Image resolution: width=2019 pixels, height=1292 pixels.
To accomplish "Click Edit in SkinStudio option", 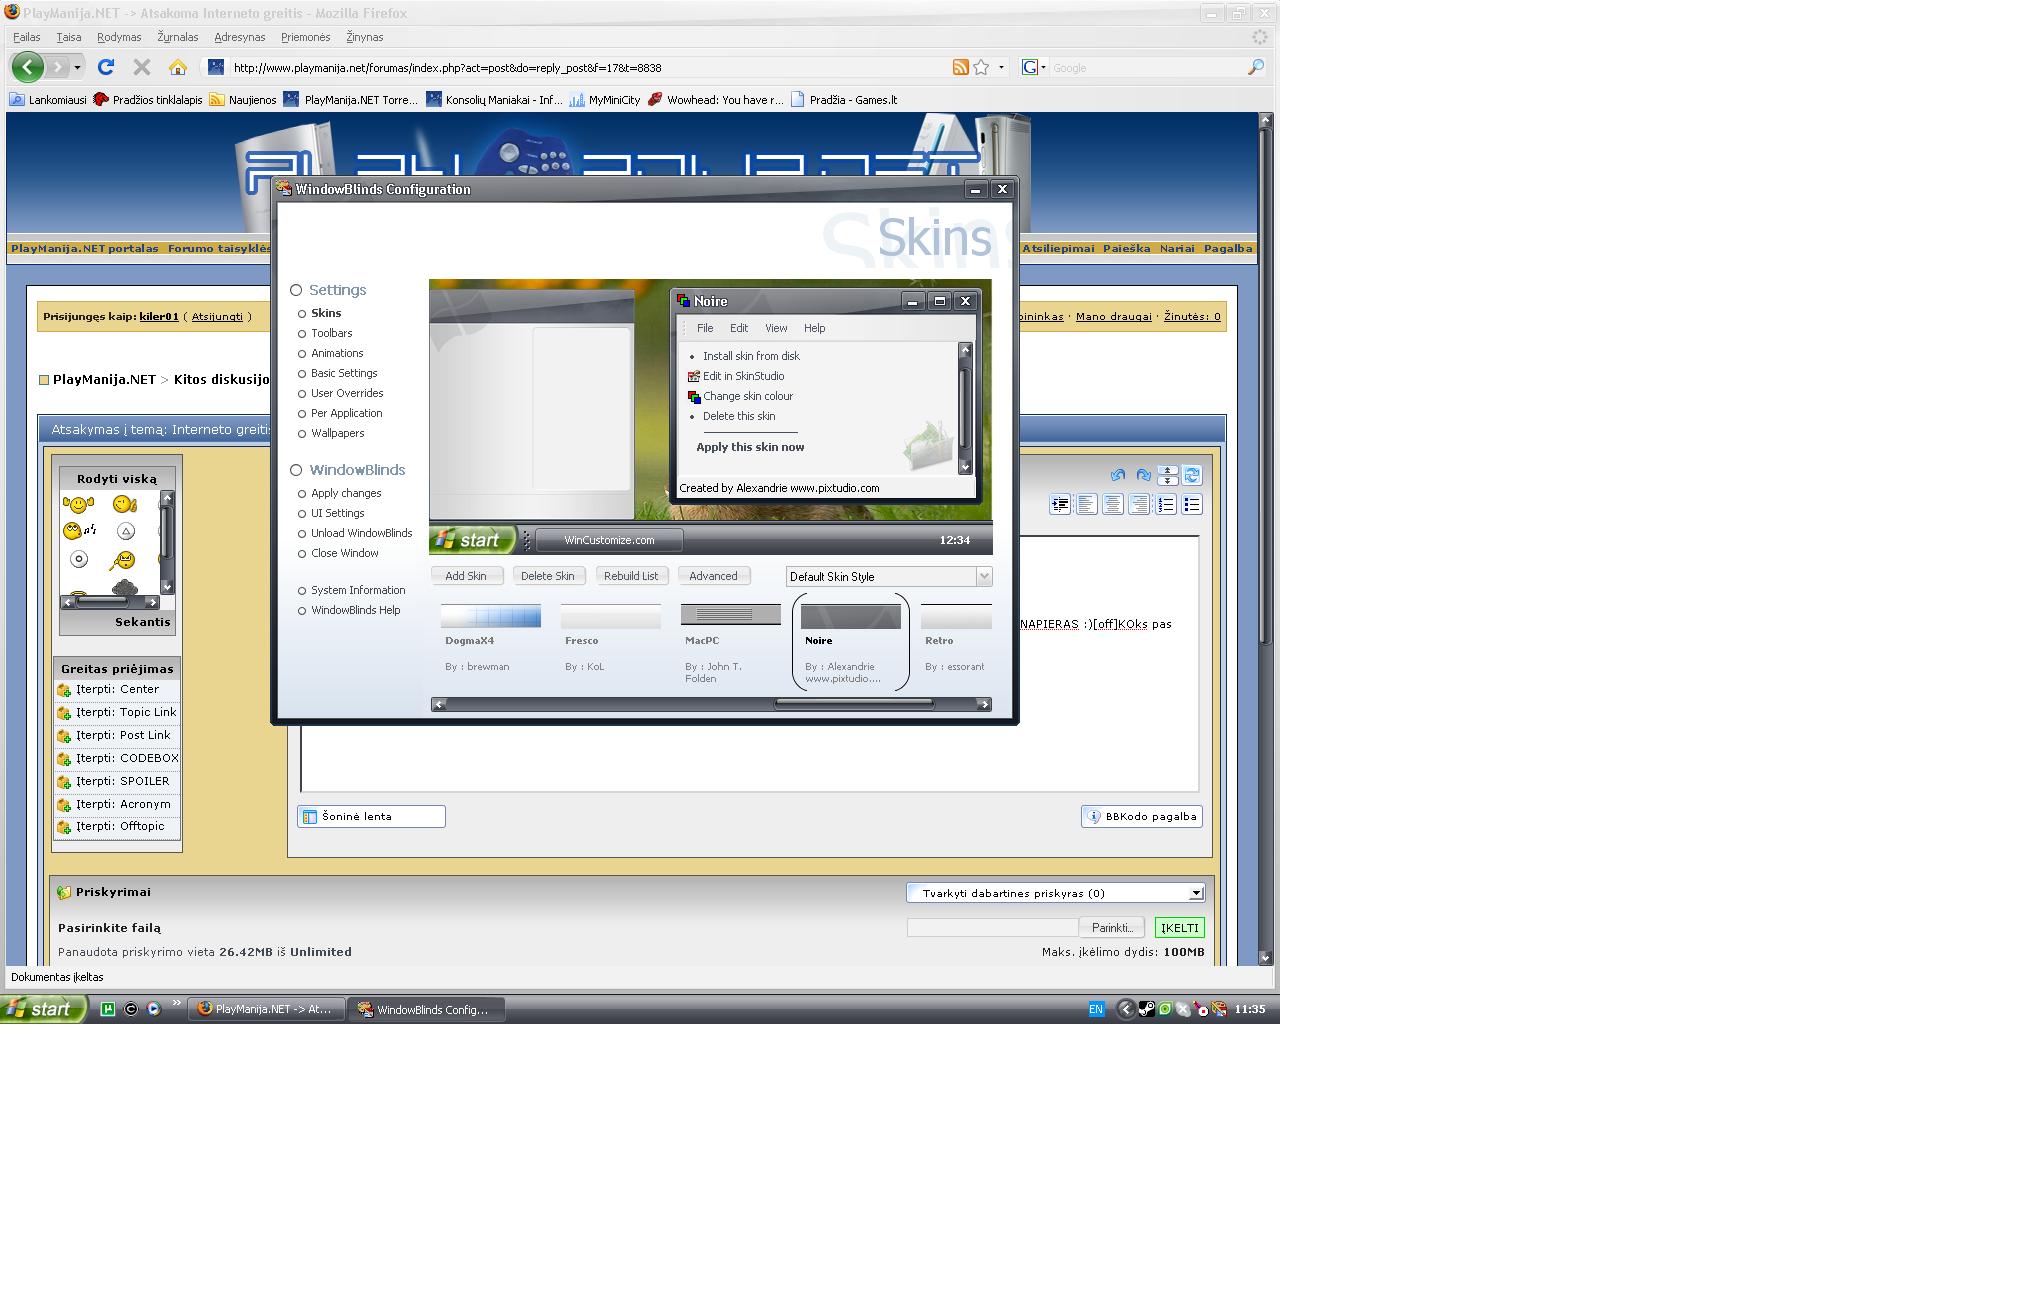I will pos(743,376).
